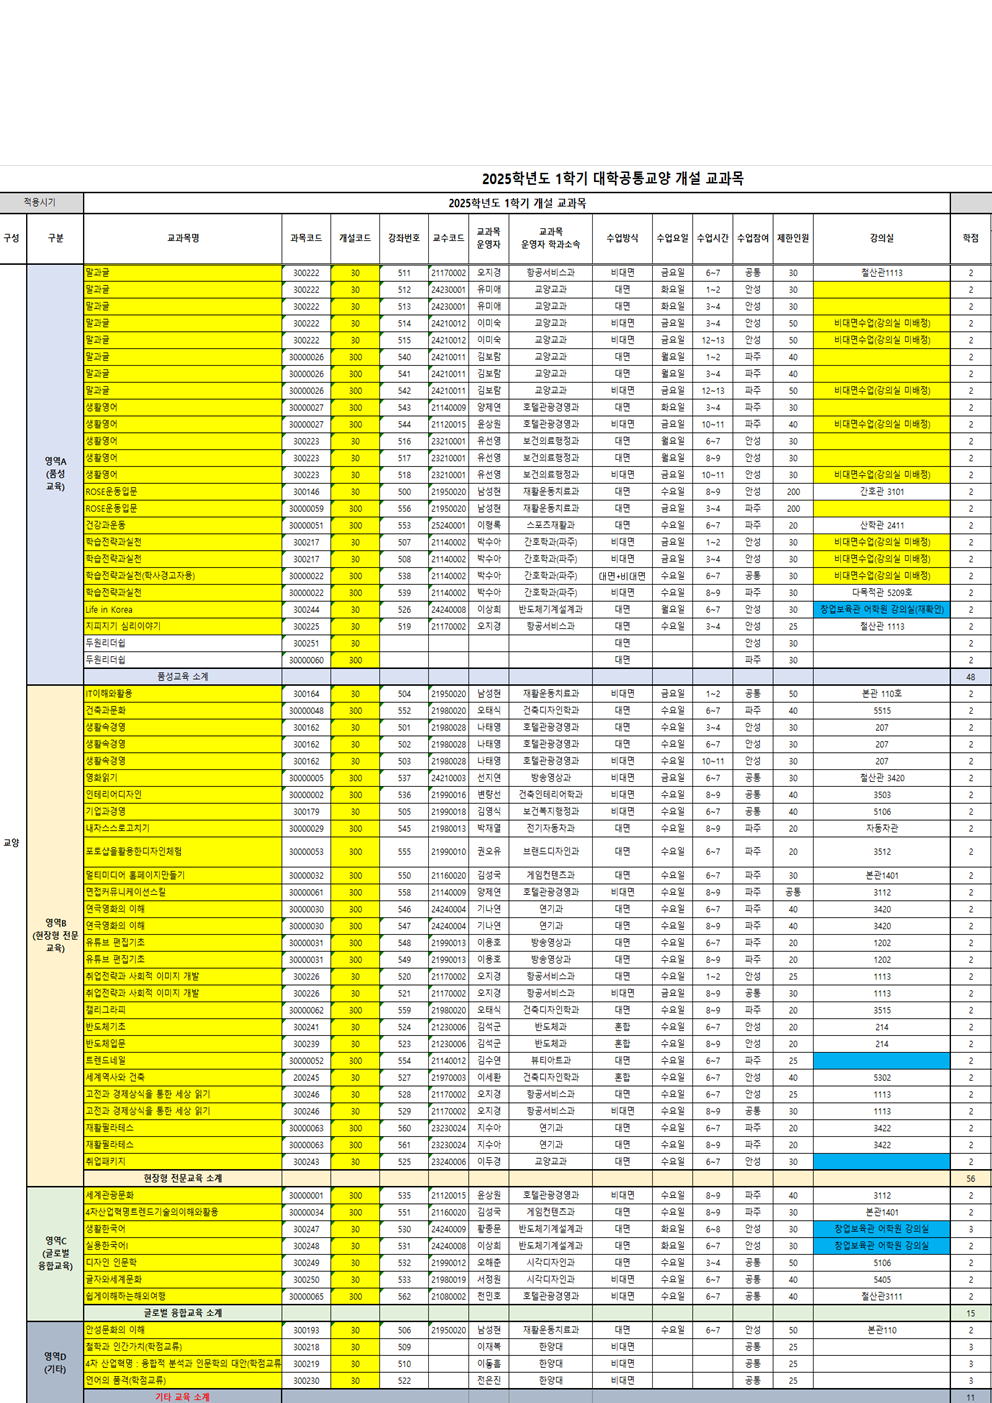Click classroom cell '다목적관 5209호'
The height and width of the screenshot is (1403, 992).
[881, 592]
